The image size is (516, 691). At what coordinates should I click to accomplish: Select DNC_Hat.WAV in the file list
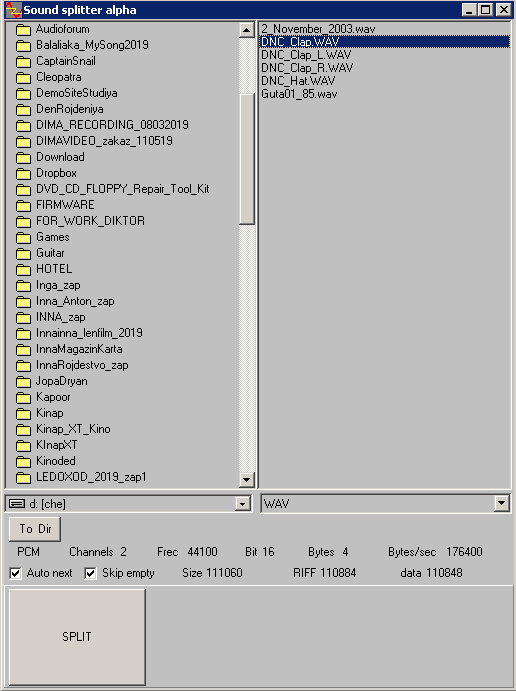298,81
